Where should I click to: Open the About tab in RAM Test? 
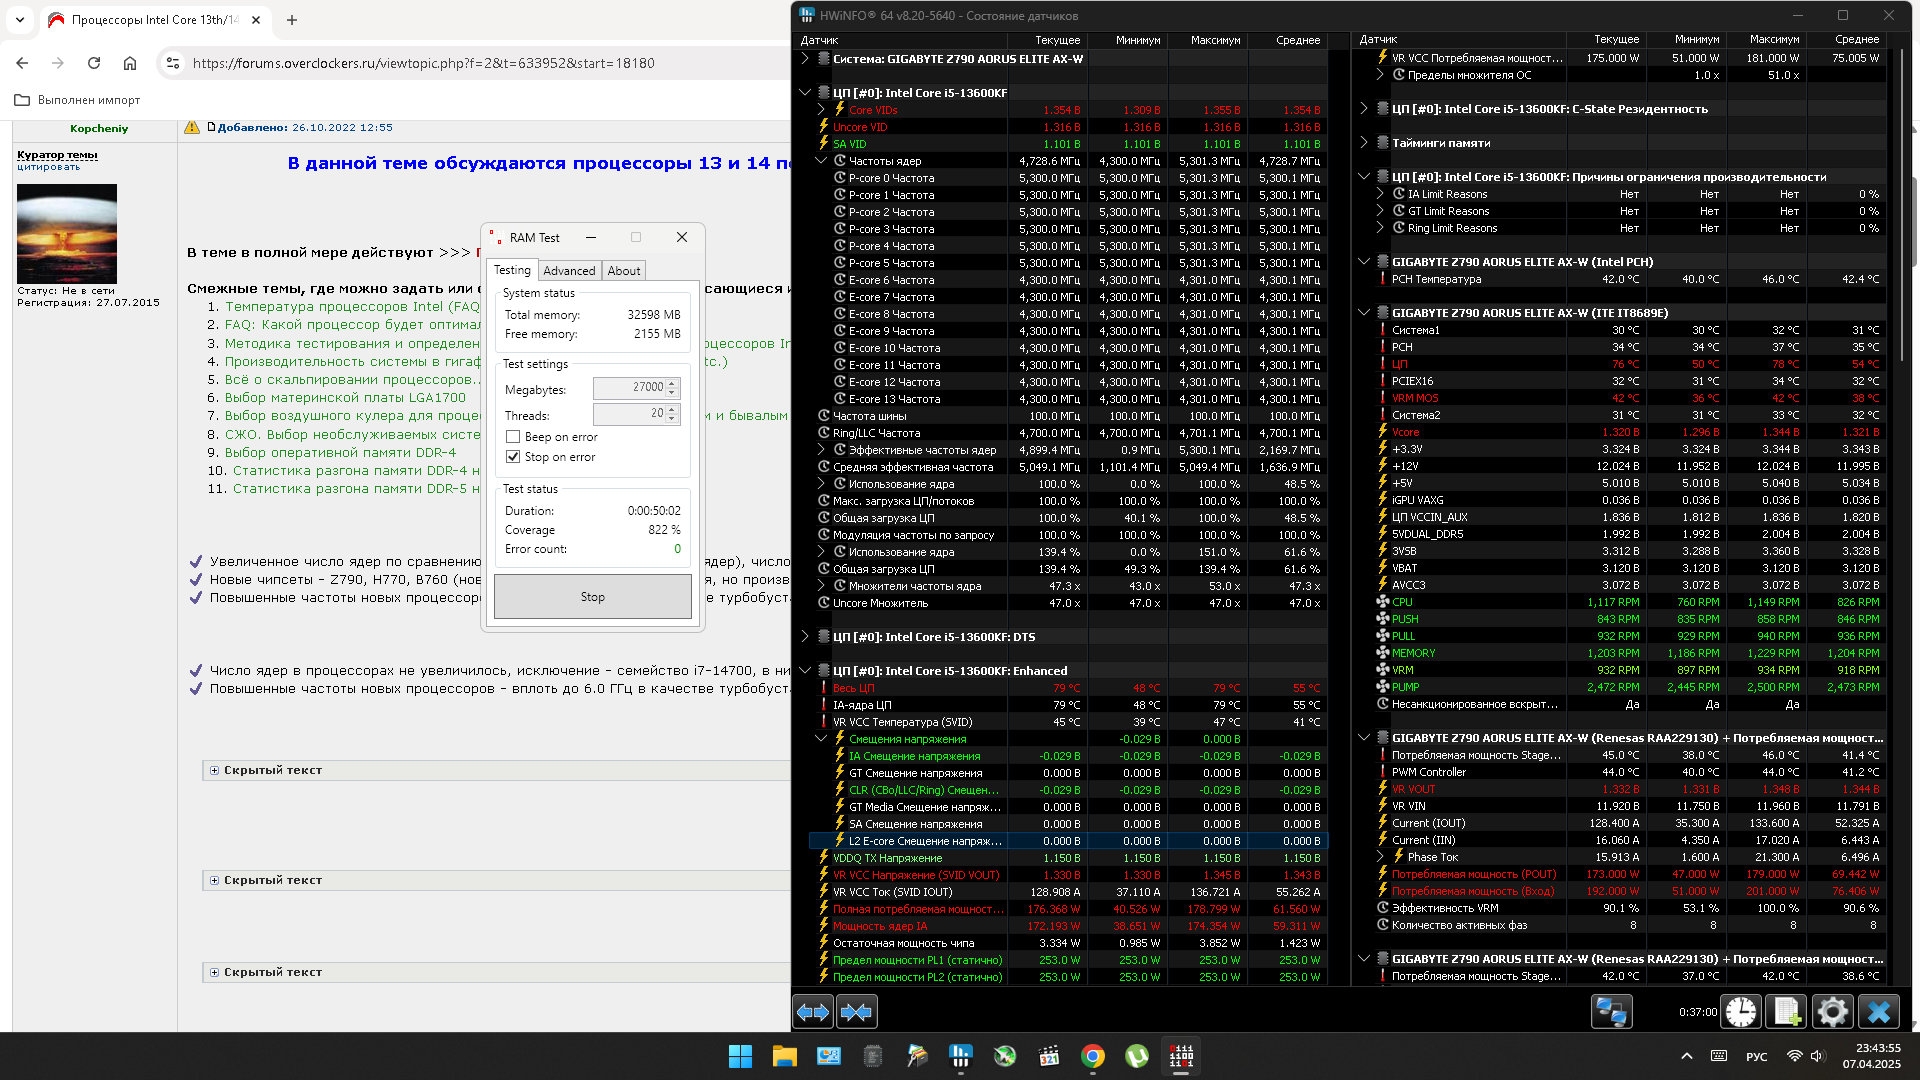[624, 271]
